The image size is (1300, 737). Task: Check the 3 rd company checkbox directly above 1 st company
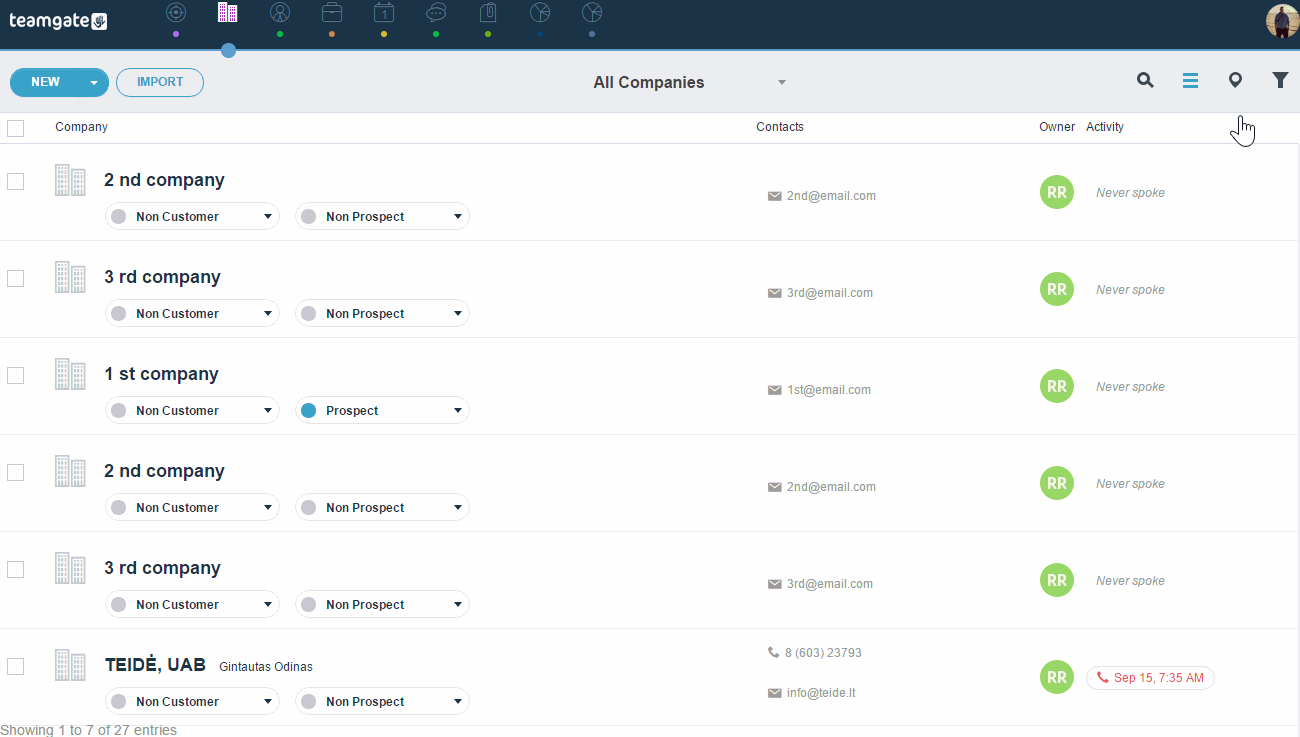[x=15, y=278]
